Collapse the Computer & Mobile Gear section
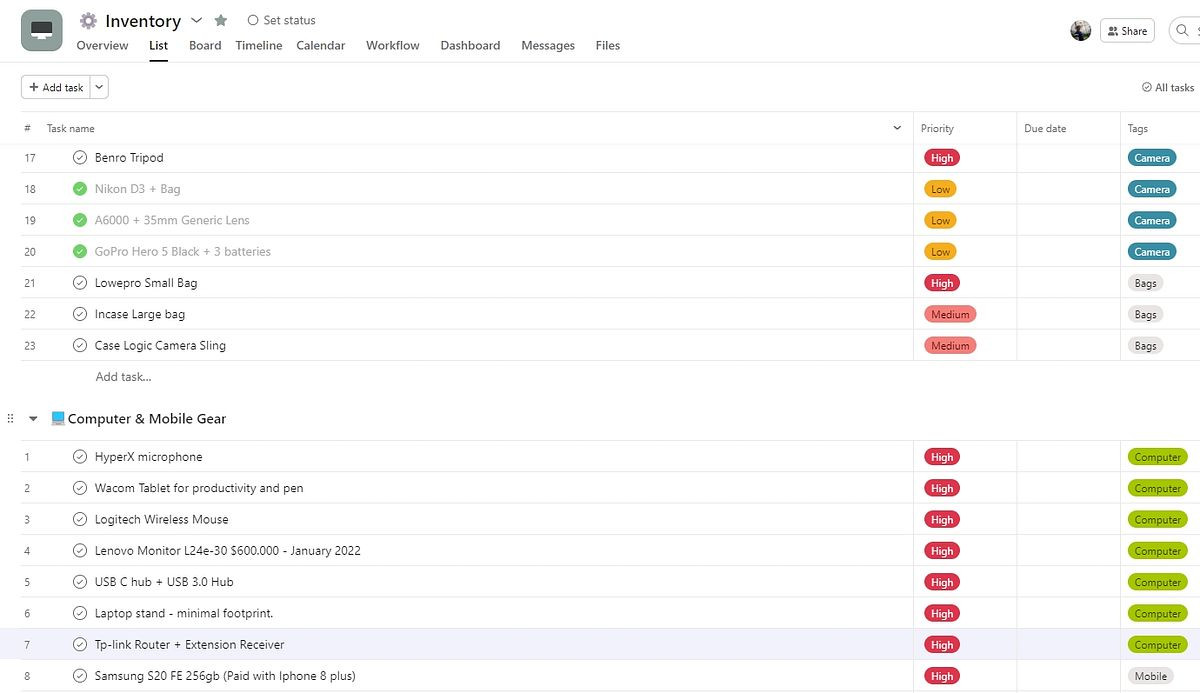 click(33, 419)
